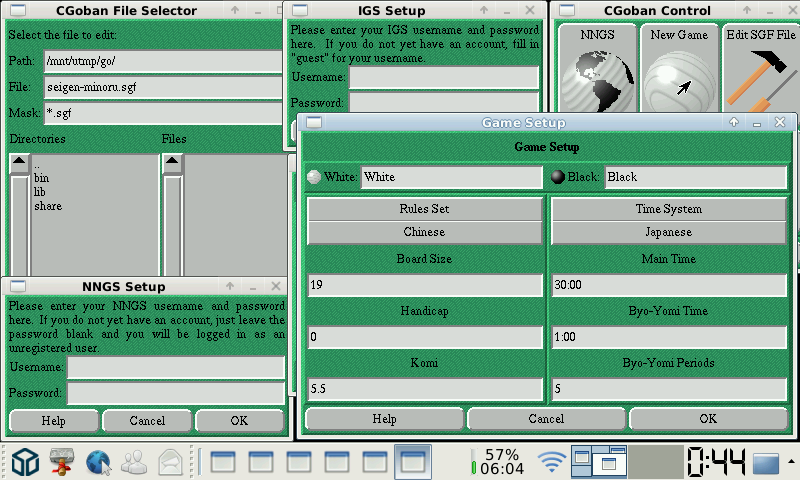
Task: Switch to the fourth taskbar window entry
Action: click(337, 462)
